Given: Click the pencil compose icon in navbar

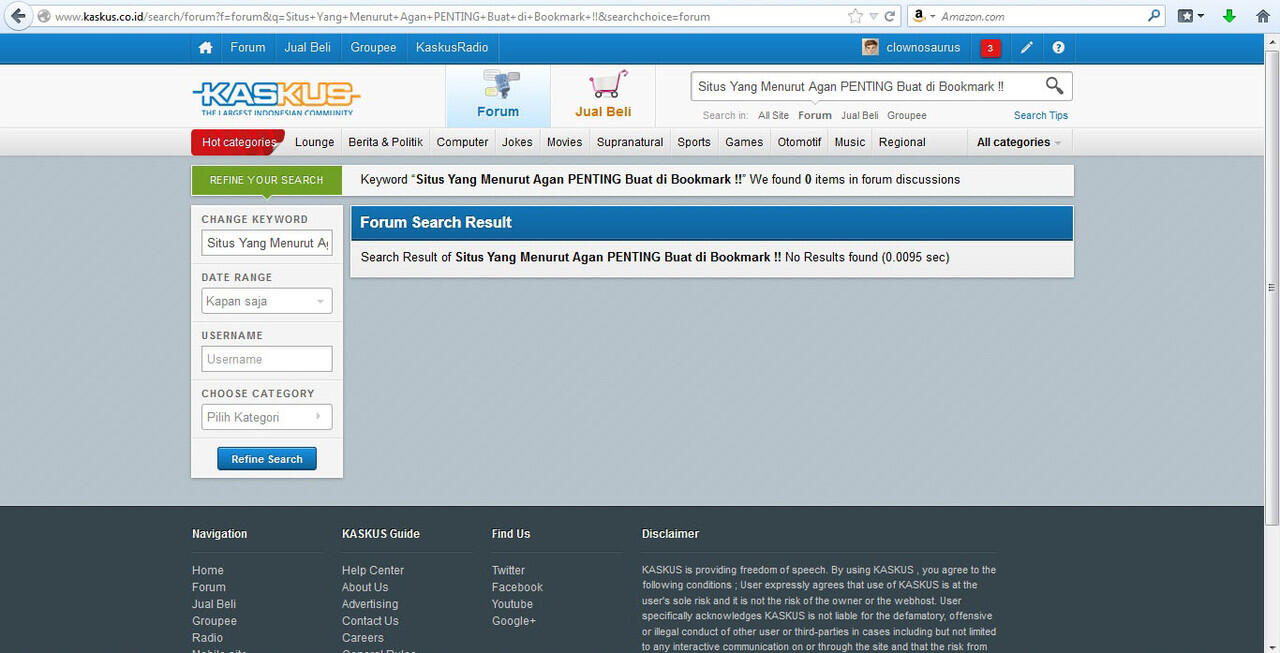Looking at the screenshot, I should click(x=1026, y=47).
